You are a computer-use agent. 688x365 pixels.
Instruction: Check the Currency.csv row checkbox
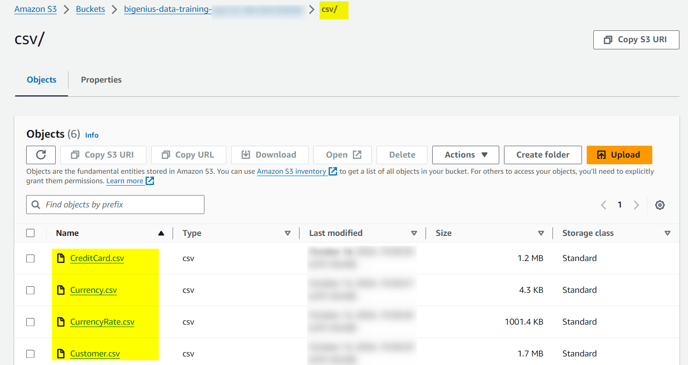[x=30, y=290]
